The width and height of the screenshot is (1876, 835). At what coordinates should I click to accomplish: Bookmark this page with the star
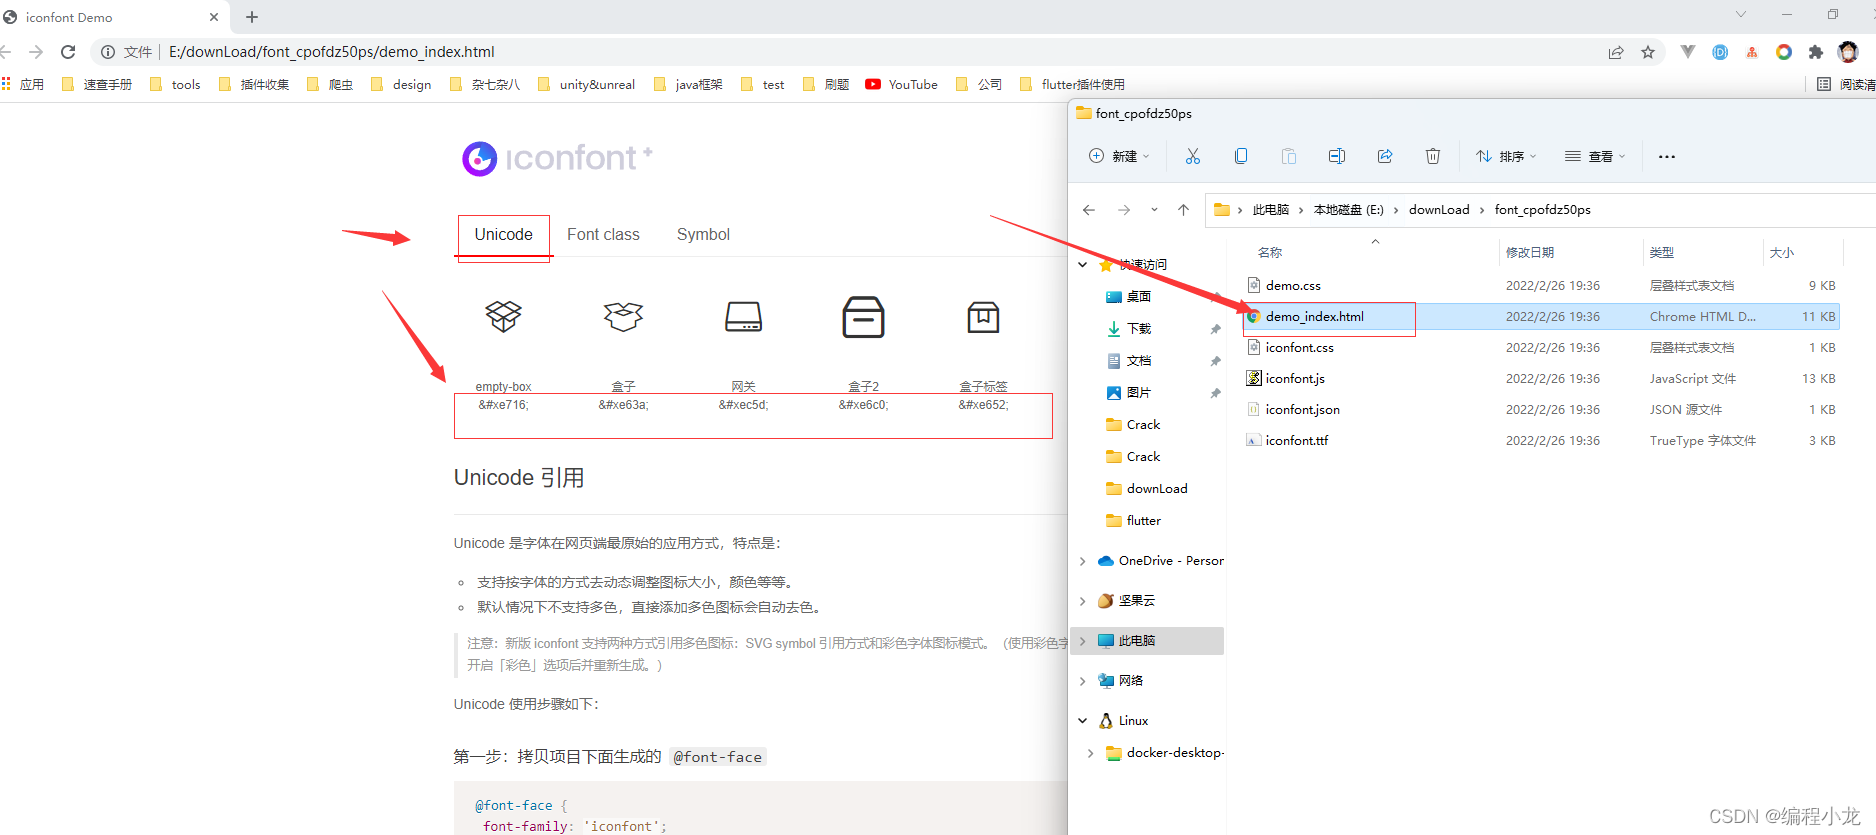click(1648, 52)
